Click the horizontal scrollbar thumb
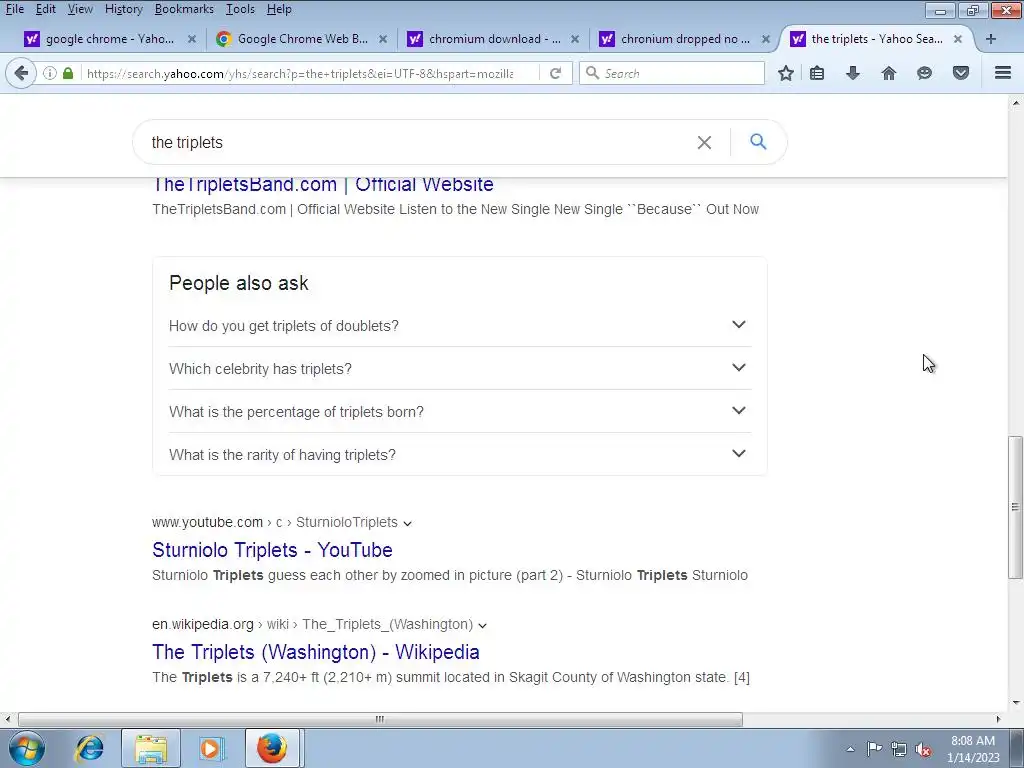 (x=380, y=719)
